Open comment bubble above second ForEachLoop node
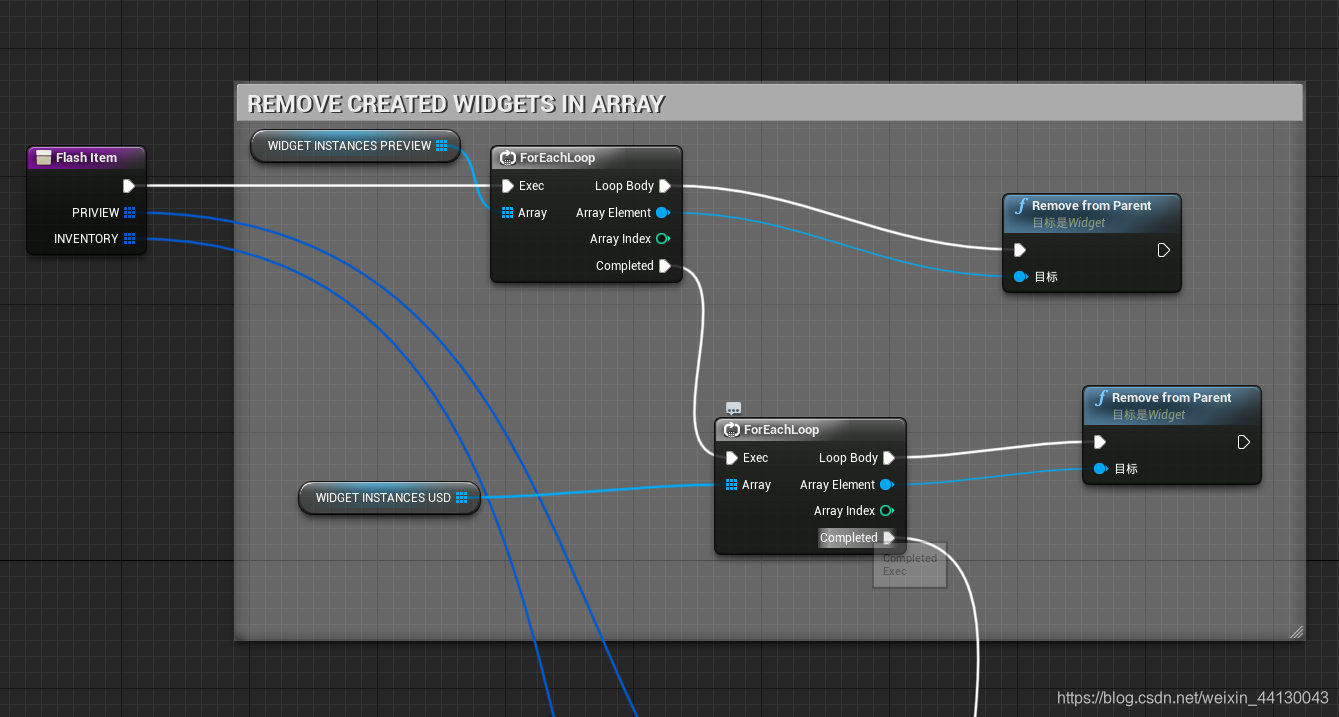The height and width of the screenshot is (717, 1339). pos(733,408)
